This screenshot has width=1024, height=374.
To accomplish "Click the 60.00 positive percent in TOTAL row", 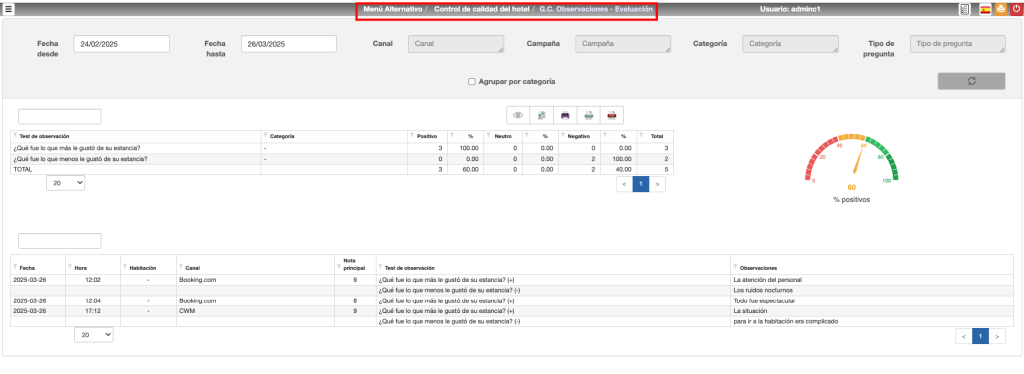I will point(470,169).
